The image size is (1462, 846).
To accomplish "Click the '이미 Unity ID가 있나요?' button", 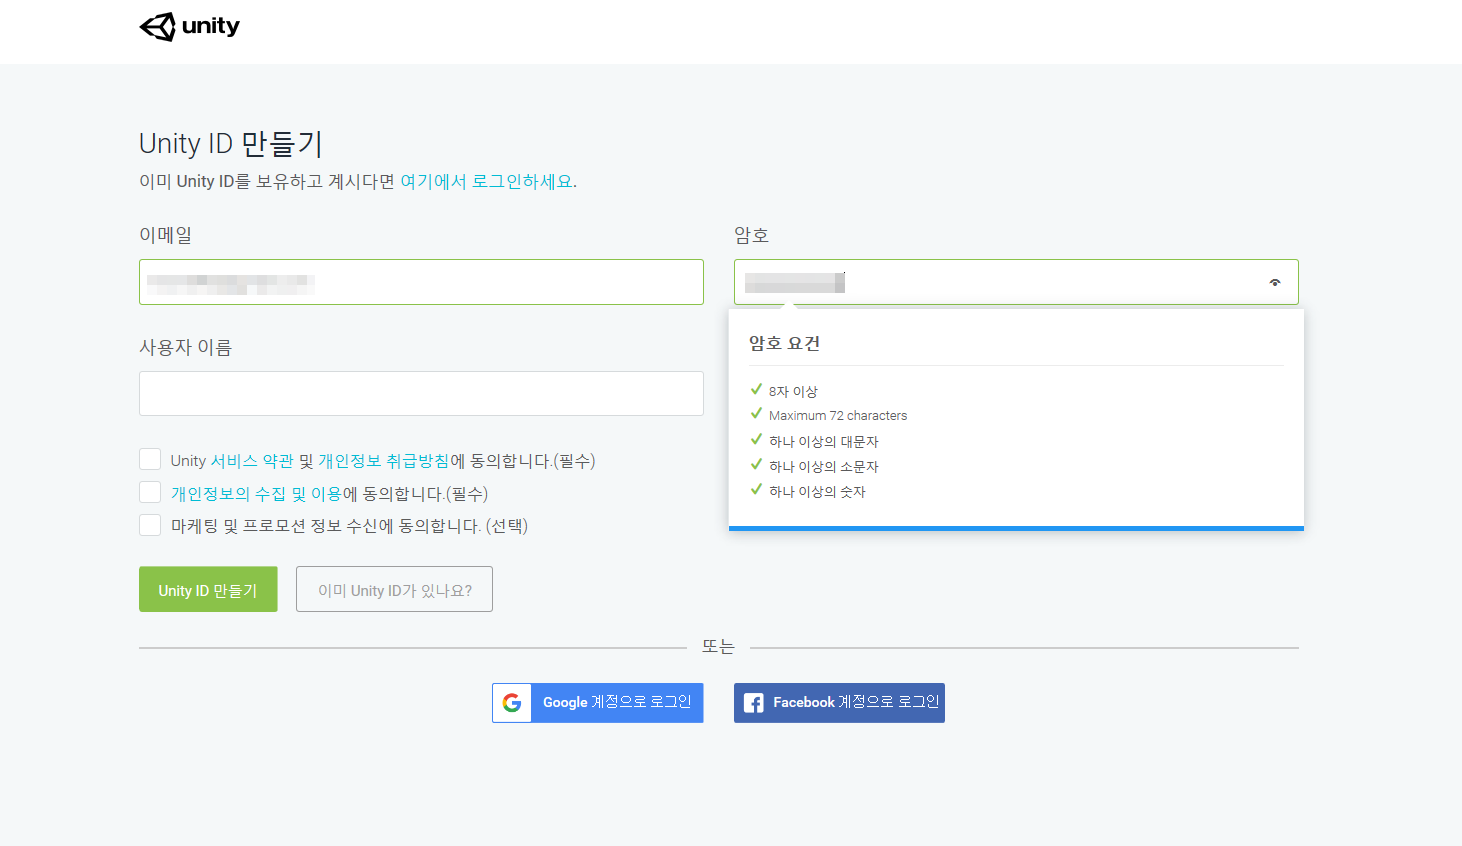I will tap(394, 590).
